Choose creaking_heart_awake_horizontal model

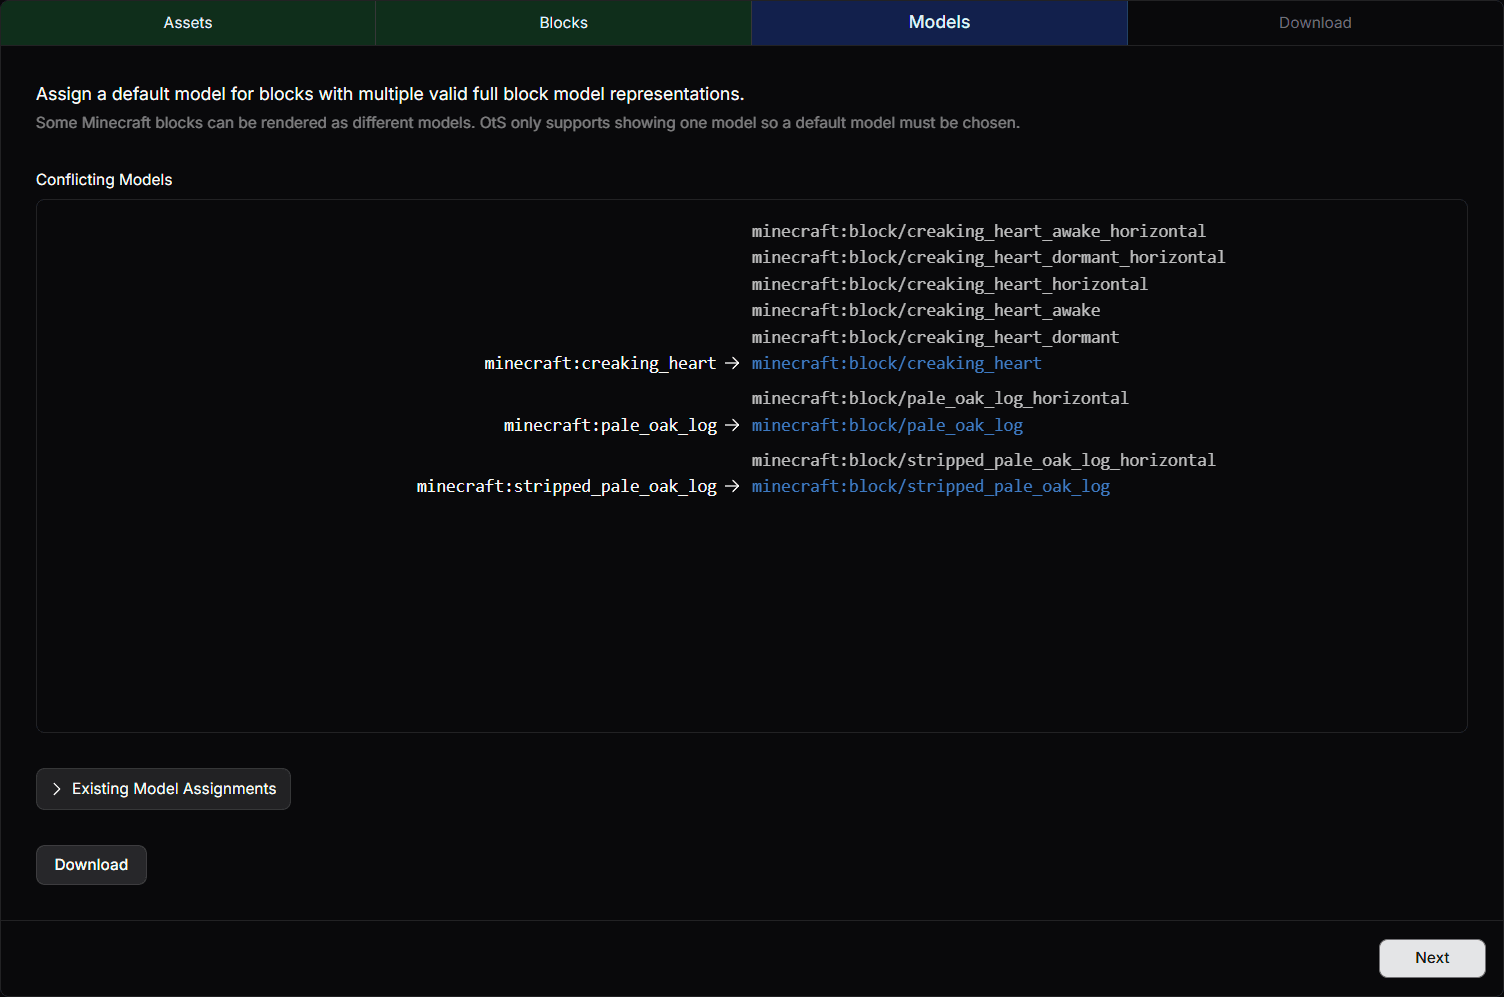click(x=979, y=231)
